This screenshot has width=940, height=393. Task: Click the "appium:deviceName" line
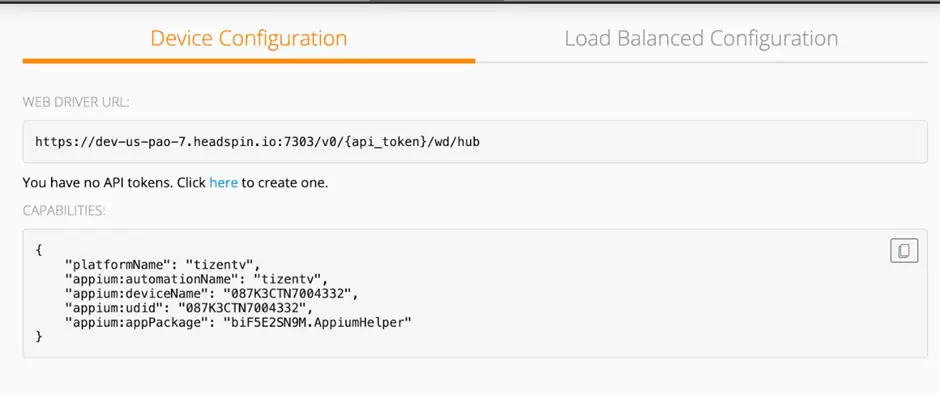coord(212,294)
